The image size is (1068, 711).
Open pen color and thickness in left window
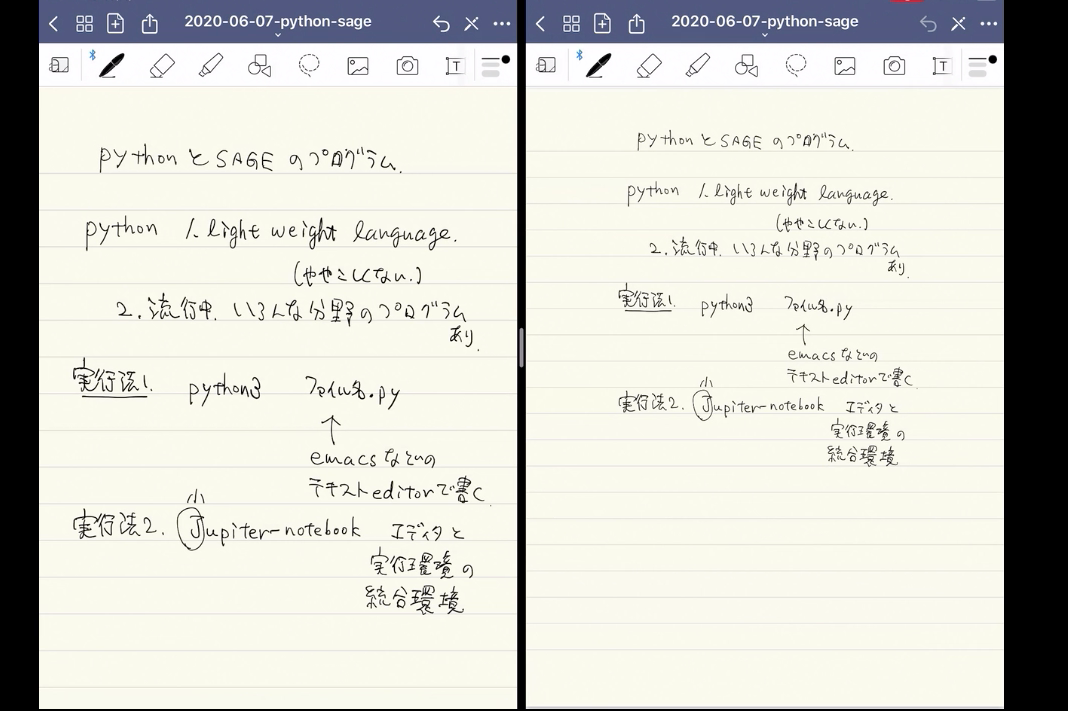(x=495, y=65)
